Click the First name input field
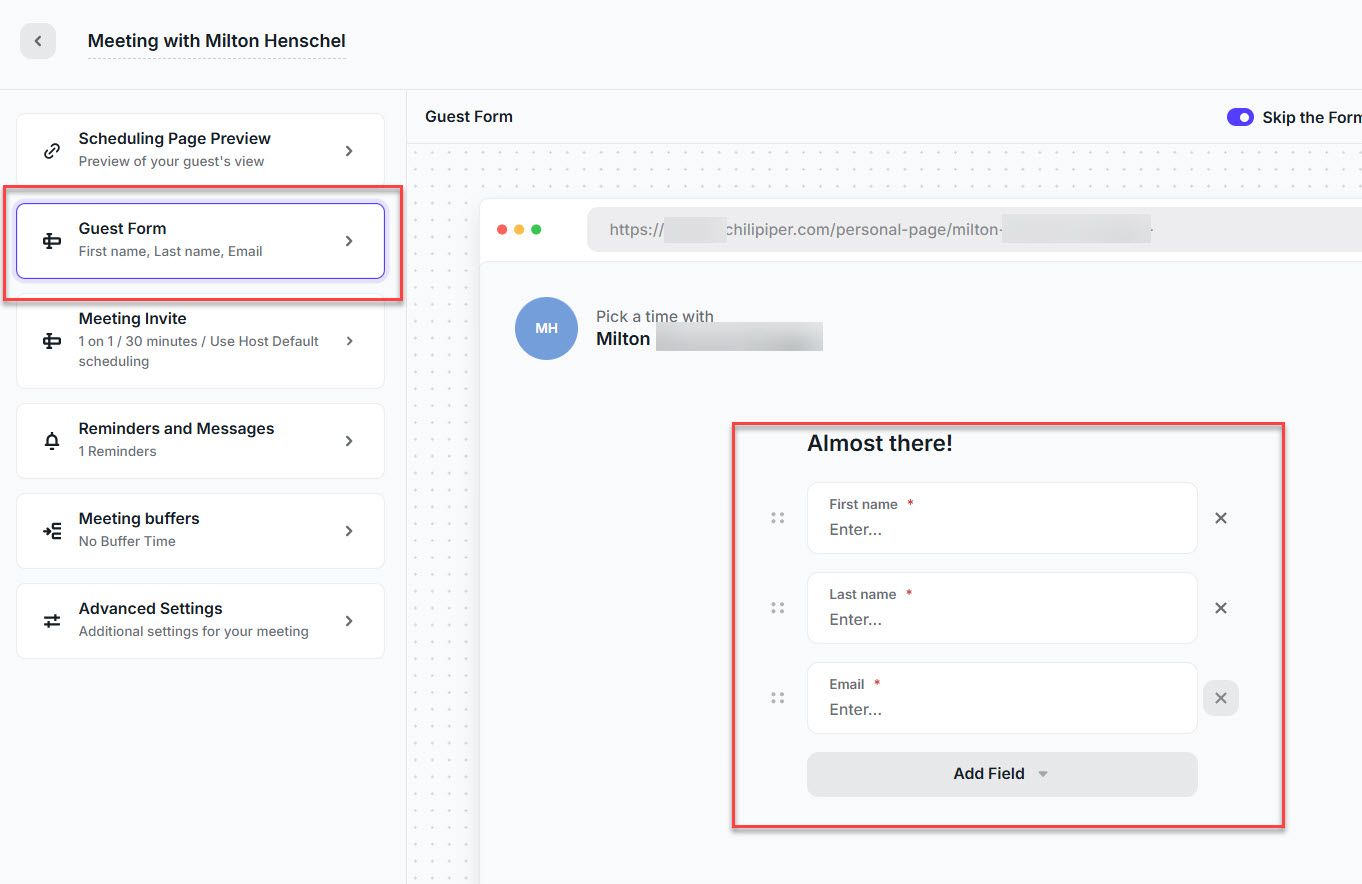 pos(1001,529)
